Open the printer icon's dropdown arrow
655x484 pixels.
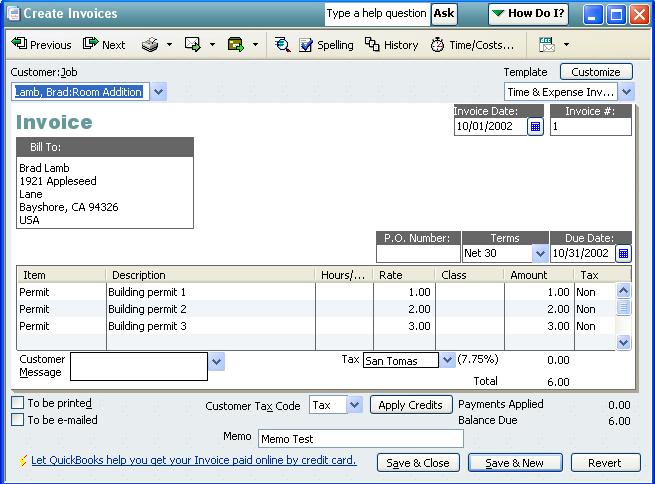[169, 44]
